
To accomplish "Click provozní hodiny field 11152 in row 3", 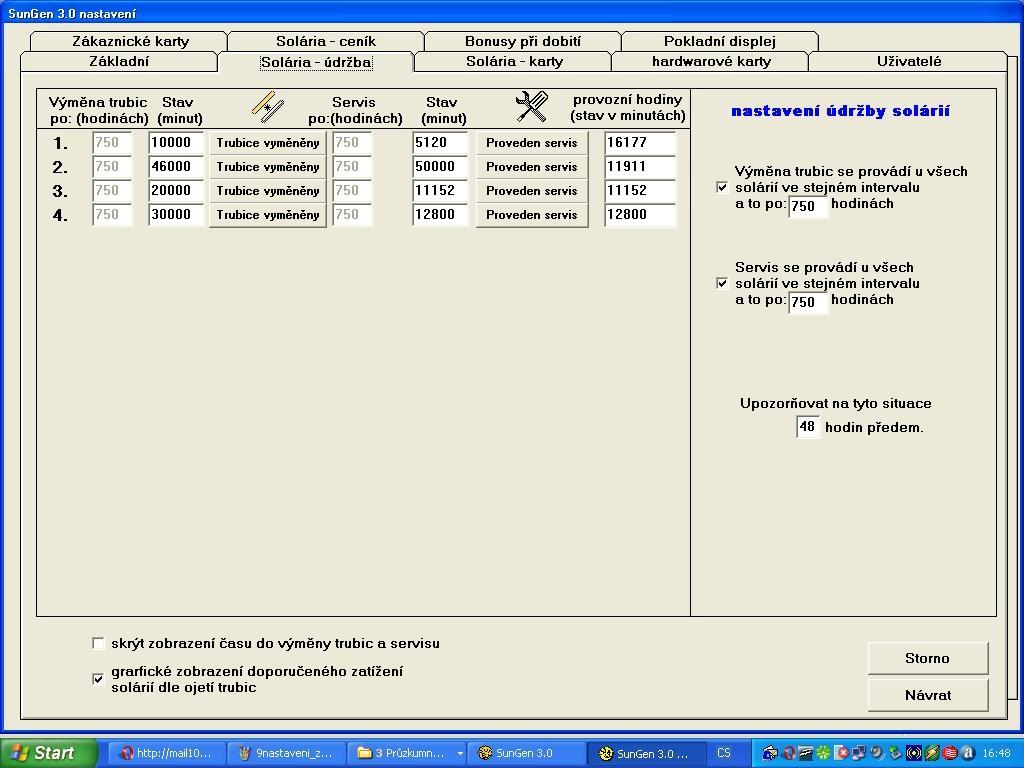I will [640, 191].
